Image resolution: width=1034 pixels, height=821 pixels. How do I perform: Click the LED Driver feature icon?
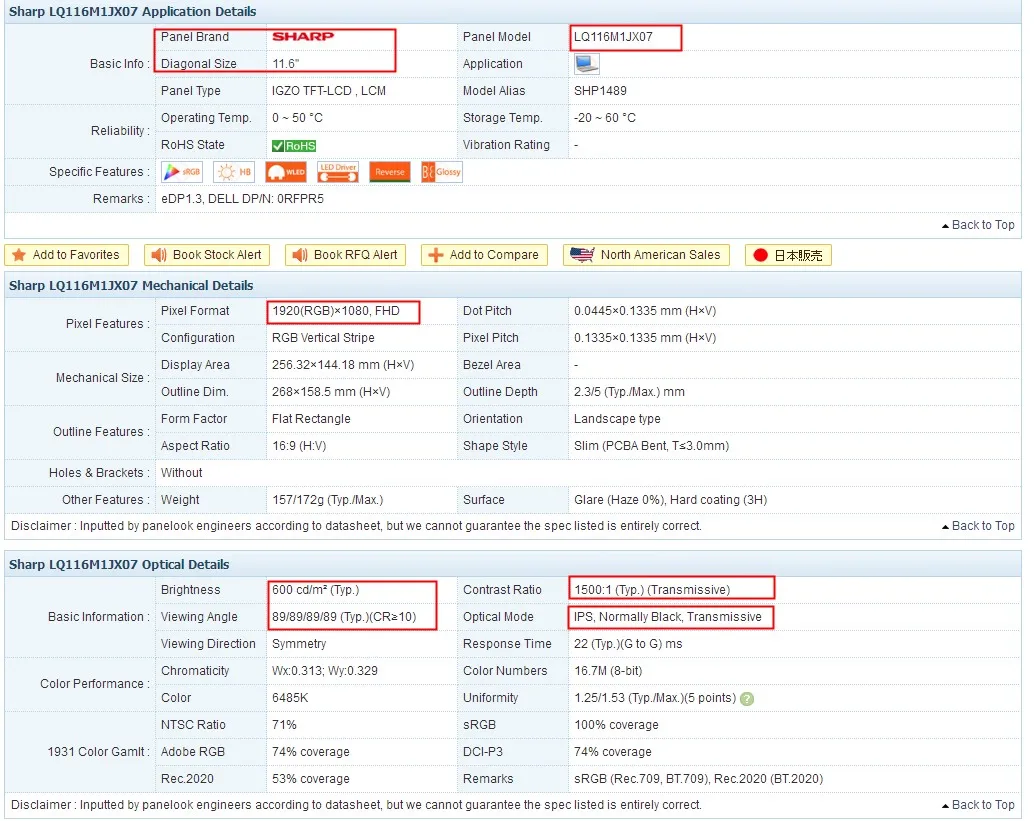click(338, 172)
